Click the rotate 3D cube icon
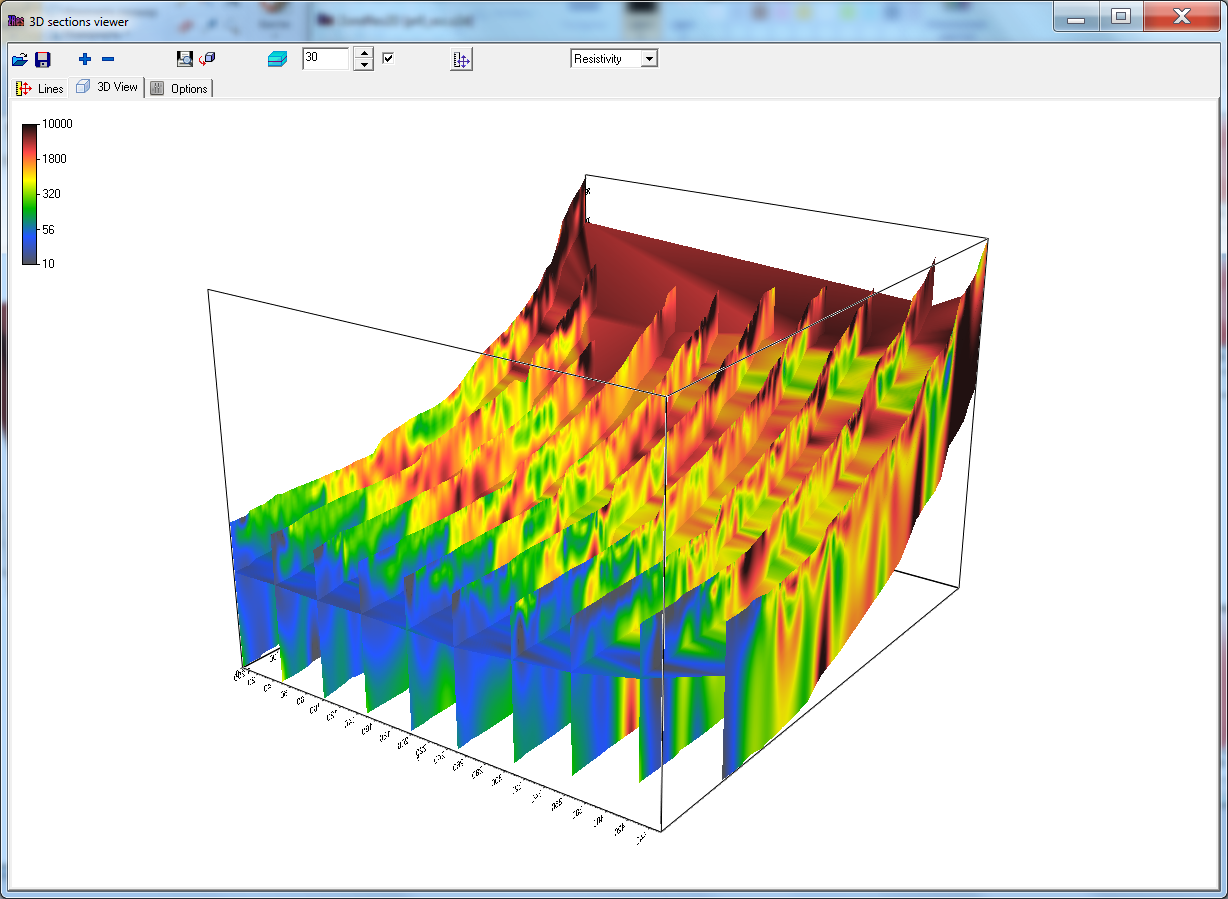1228x899 pixels. point(207,59)
